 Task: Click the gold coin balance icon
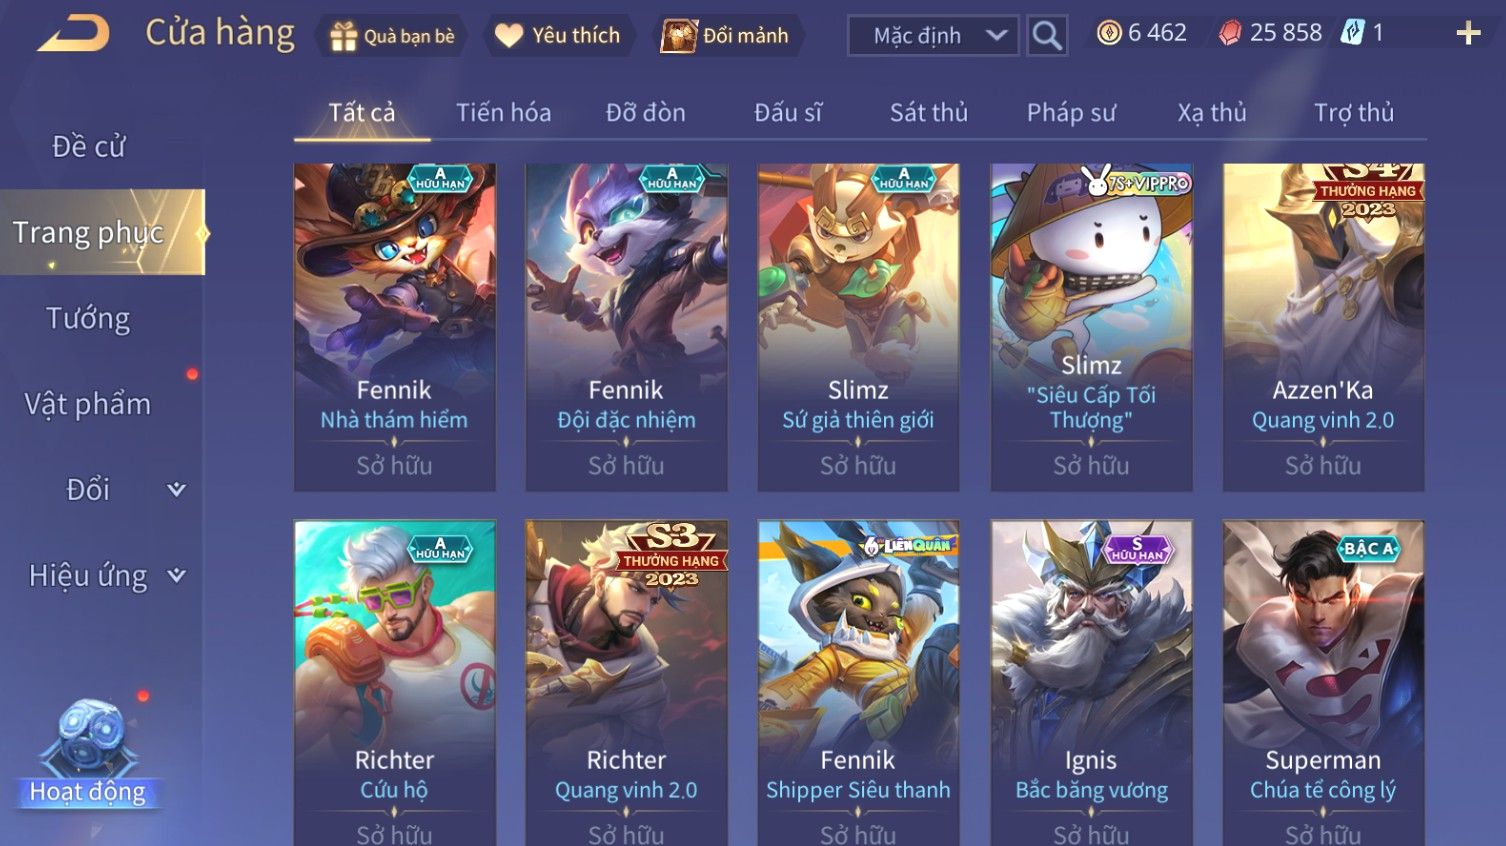tap(1109, 33)
